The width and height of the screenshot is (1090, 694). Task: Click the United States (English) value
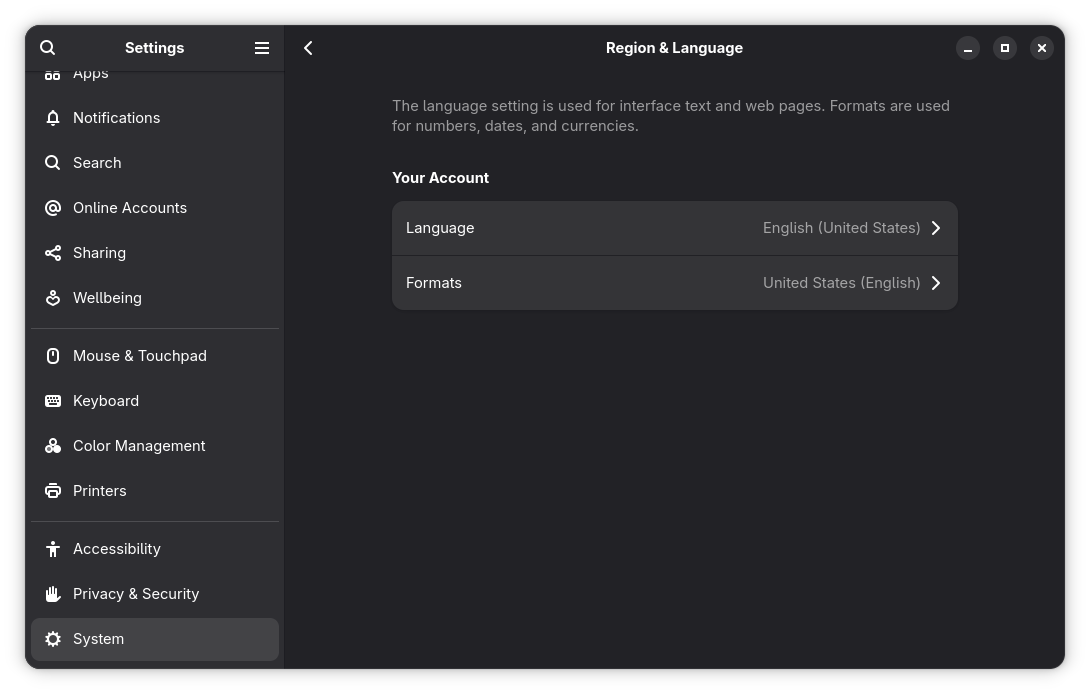click(x=841, y=283)
